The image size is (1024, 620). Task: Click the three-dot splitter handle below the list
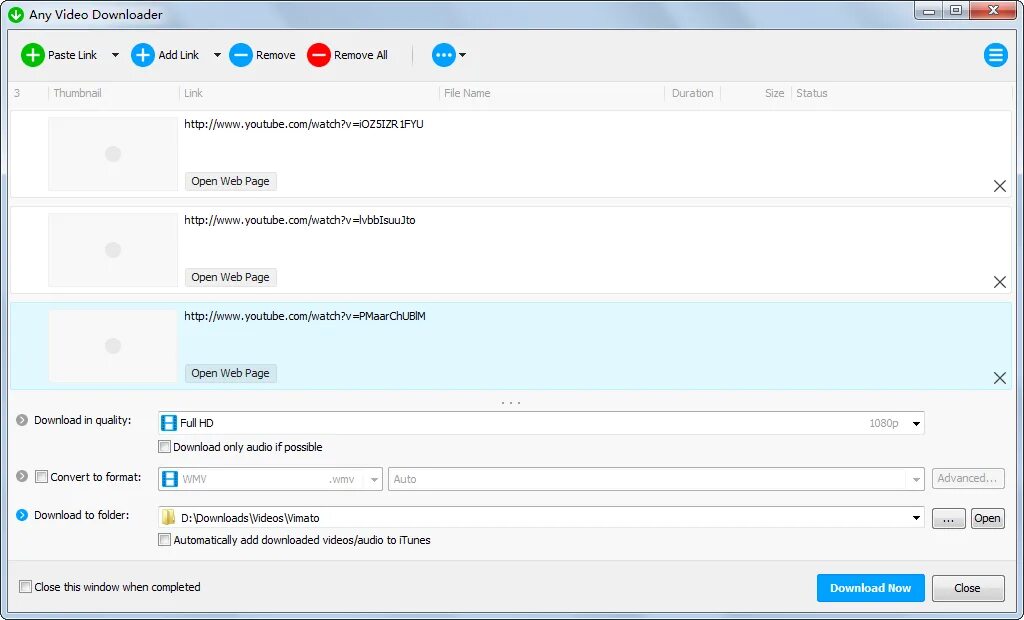pos(511,402)
